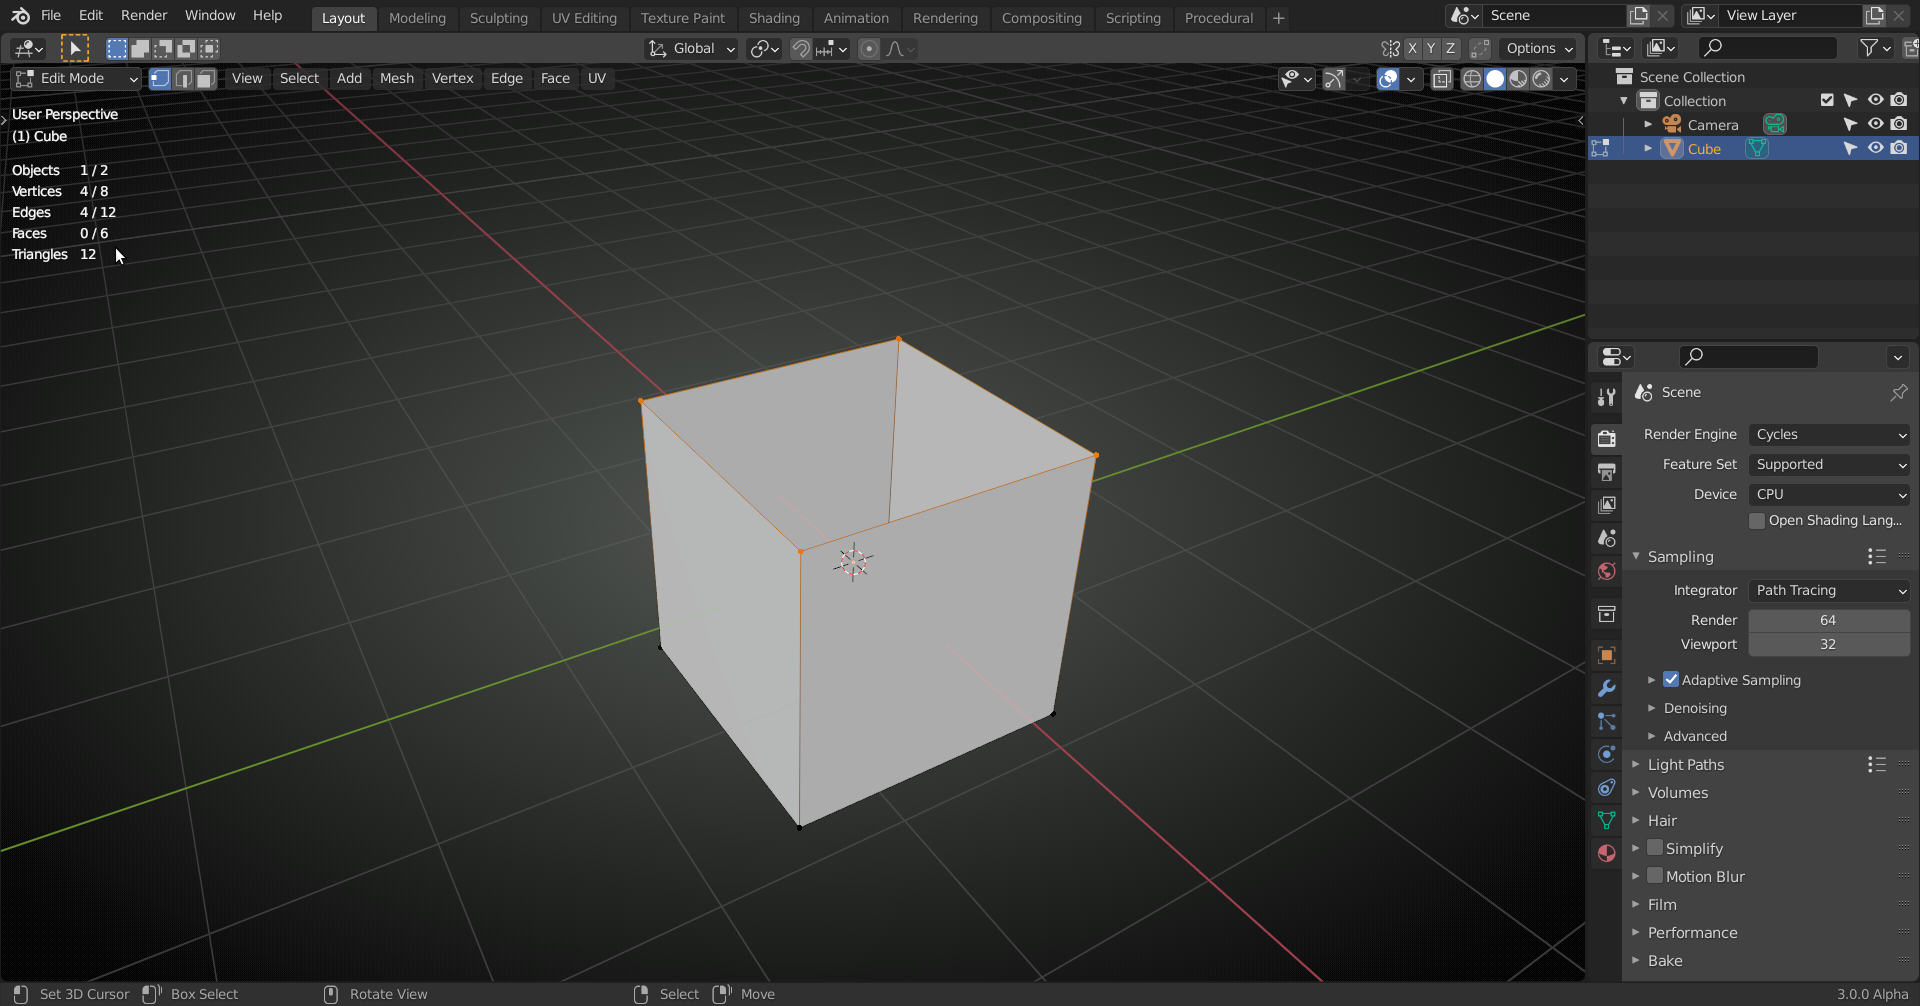Toggle X-ray view
The width and height of the screenshot is (1920, 1006).
click(x=1441, y=79)
